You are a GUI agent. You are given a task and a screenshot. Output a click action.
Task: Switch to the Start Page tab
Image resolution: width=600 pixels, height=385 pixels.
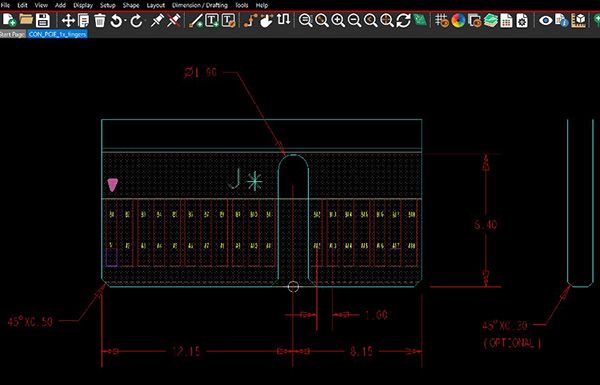[13, 34]
